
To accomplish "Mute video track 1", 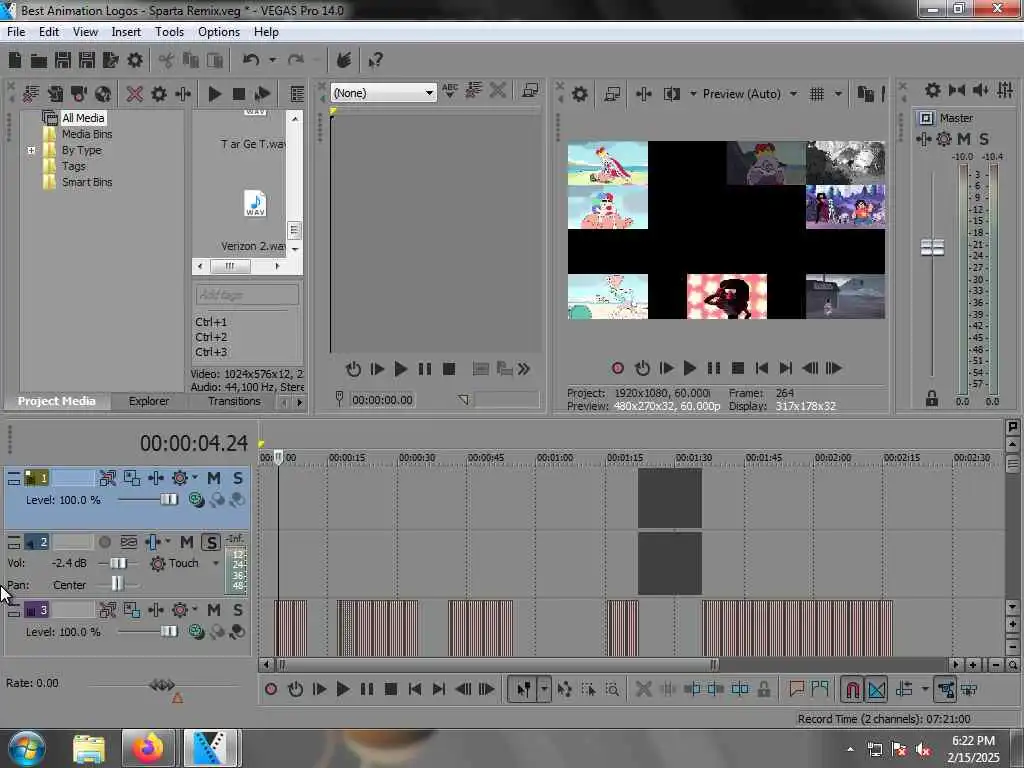I will tap(214, 479).
